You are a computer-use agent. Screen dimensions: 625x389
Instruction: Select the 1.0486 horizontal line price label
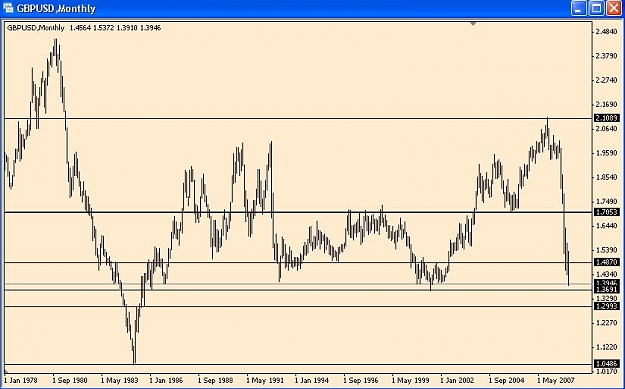606,363
